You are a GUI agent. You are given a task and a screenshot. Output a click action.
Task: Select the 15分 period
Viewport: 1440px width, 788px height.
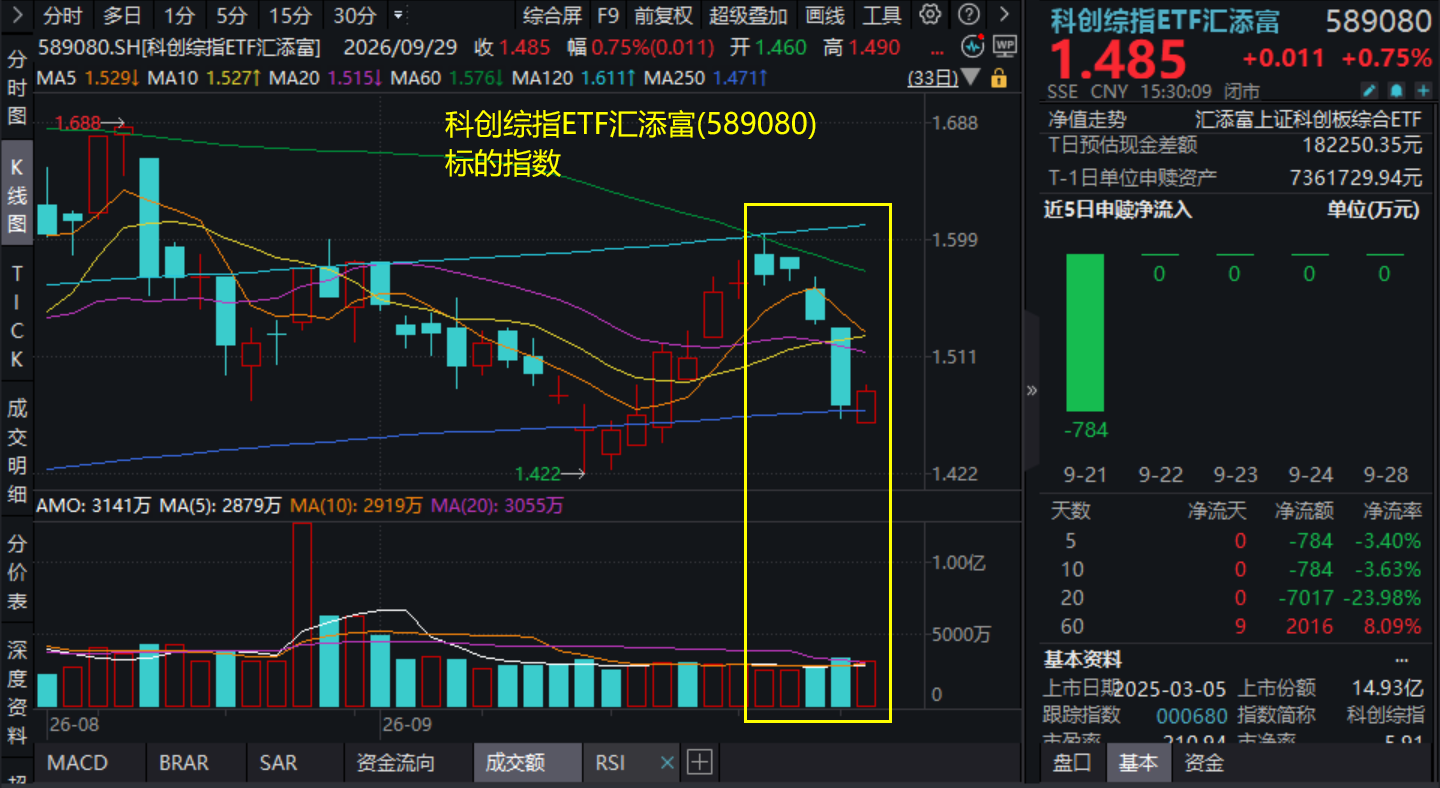coord(290,15)
